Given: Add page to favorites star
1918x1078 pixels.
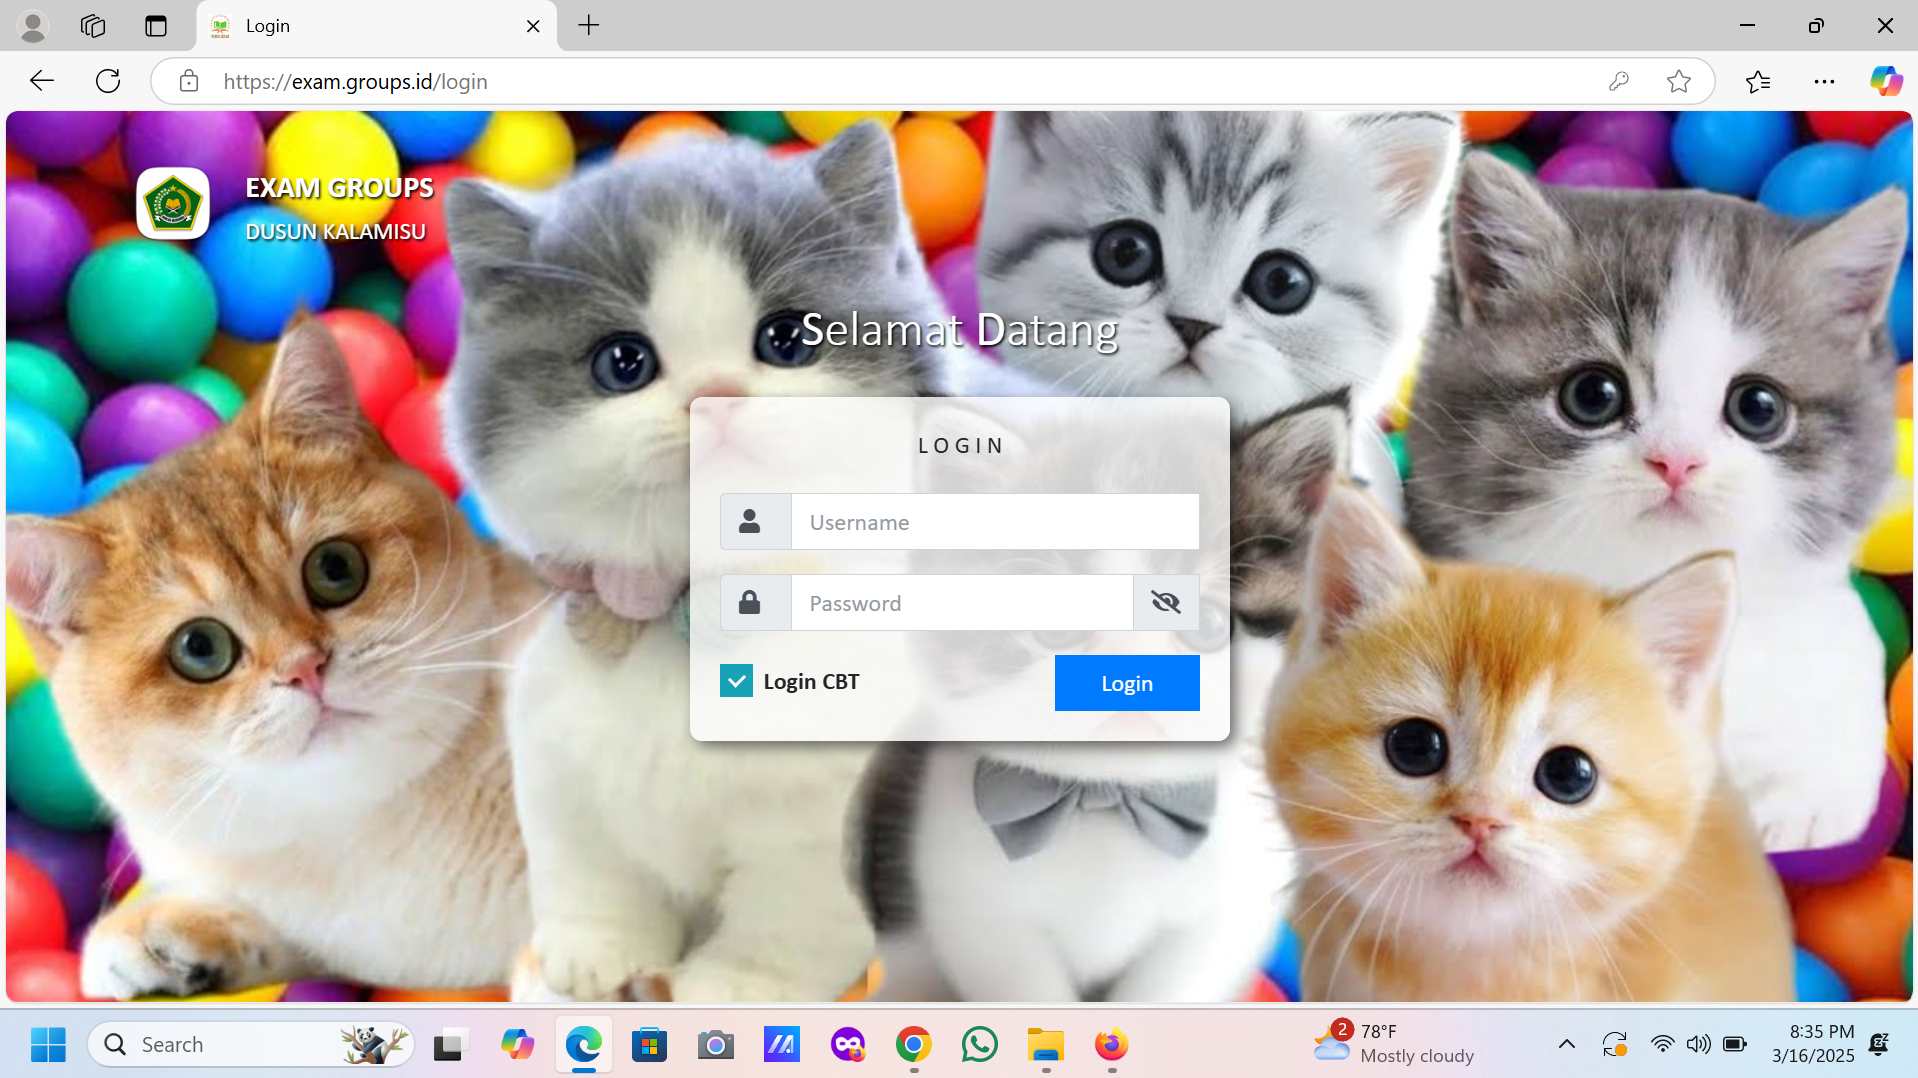Looking at the screenshot, I should coord(1679,81).
